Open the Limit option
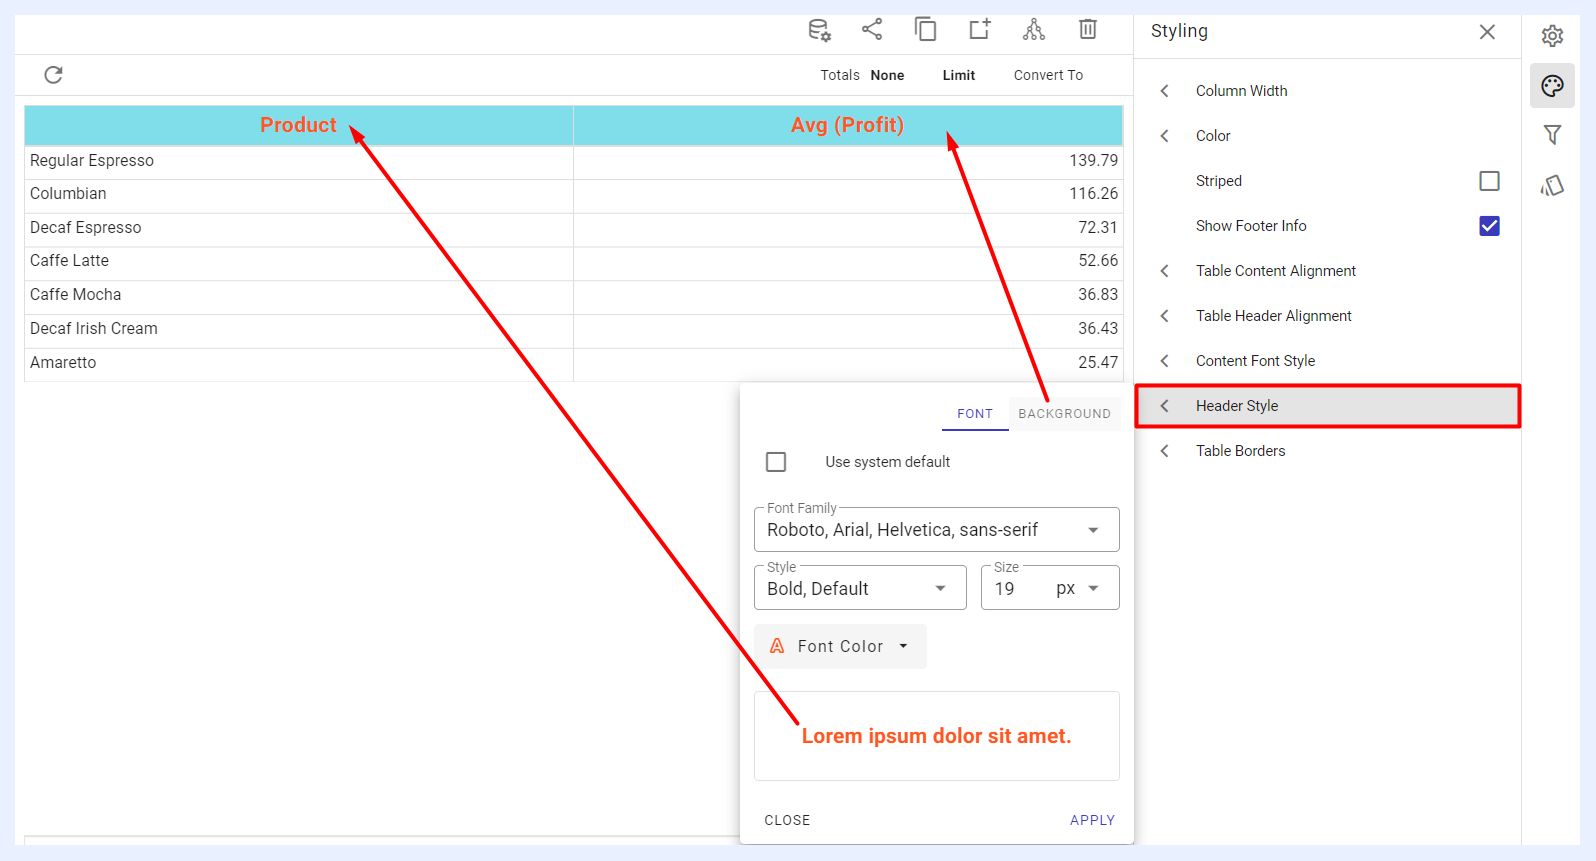This screenshot has width=1596, height=861. point(959,75)
